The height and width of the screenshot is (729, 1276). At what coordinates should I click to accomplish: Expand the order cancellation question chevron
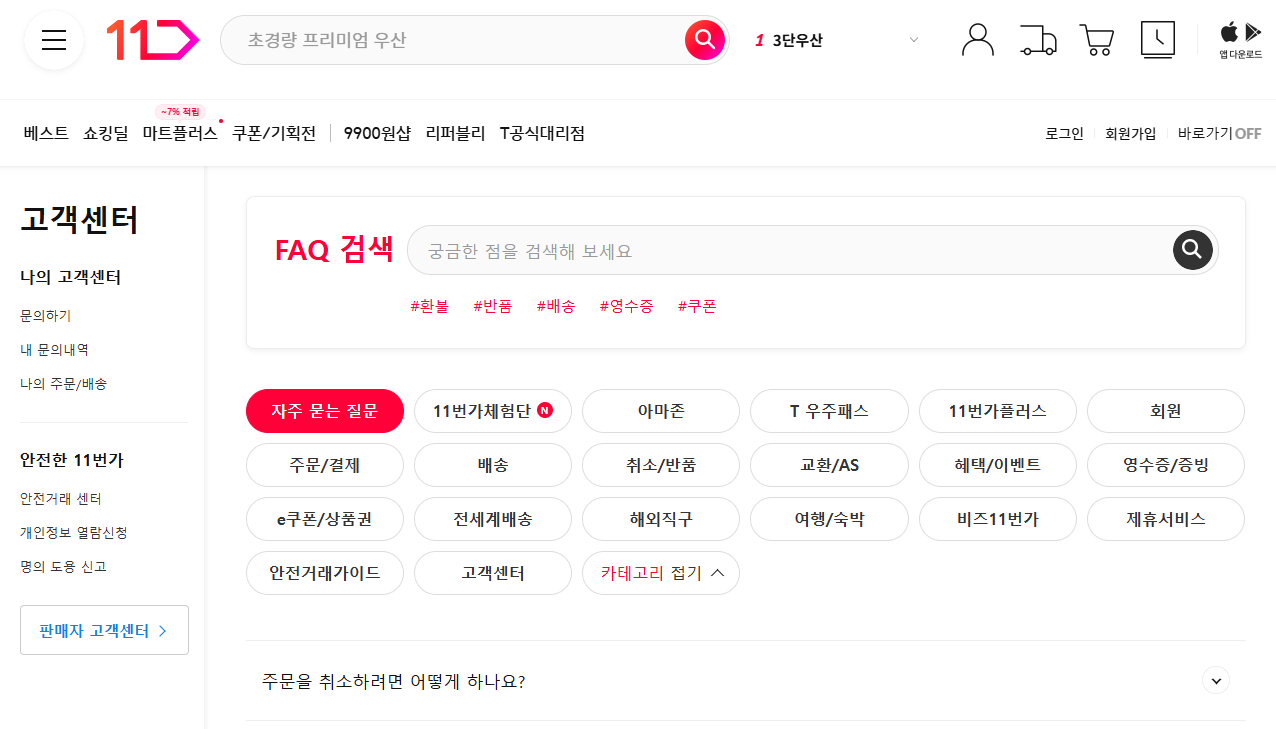pos(1216,681)
